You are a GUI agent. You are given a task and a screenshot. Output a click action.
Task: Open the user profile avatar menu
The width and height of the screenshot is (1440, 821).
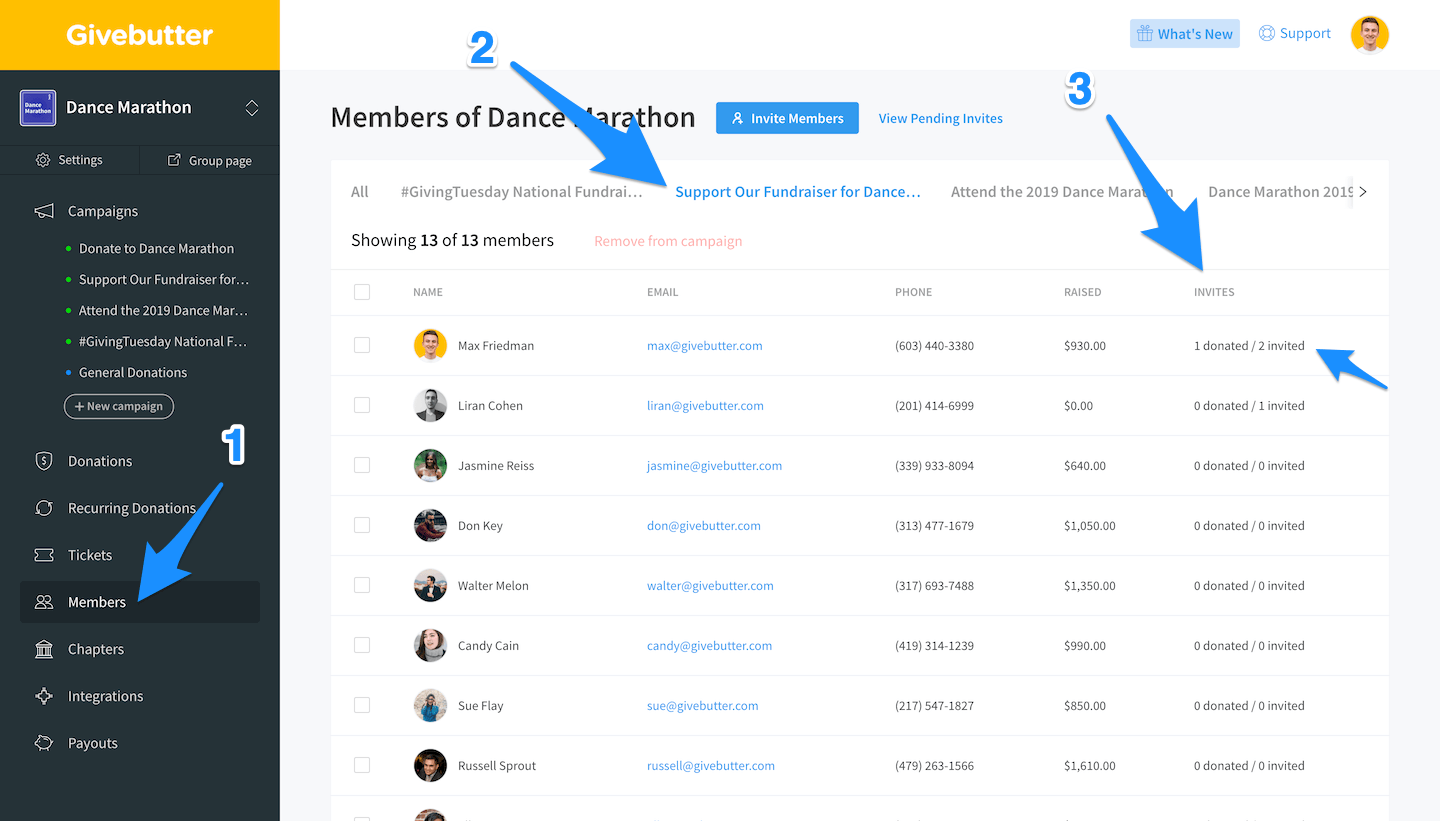point(1370,34)
